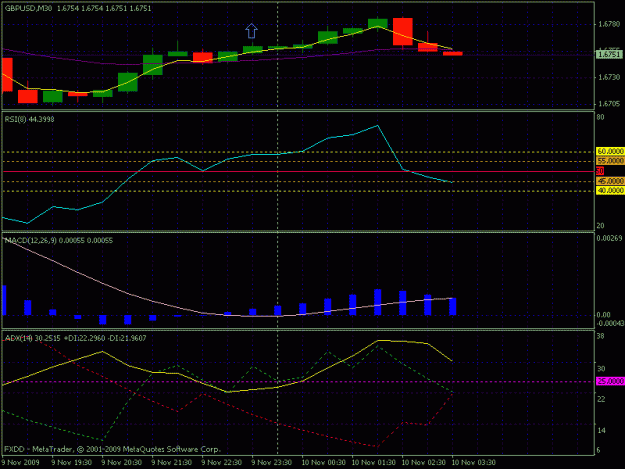Click the ADX(14) 30.2515 indicator label
This screenshot has height=469, width=625.
[75, 338]
